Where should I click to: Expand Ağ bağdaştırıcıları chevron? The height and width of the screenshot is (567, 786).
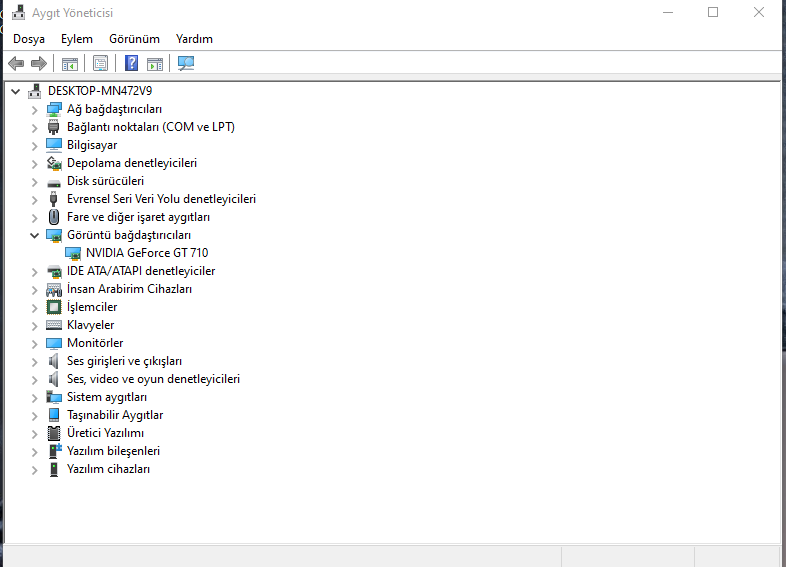click(x=34, y=110)
